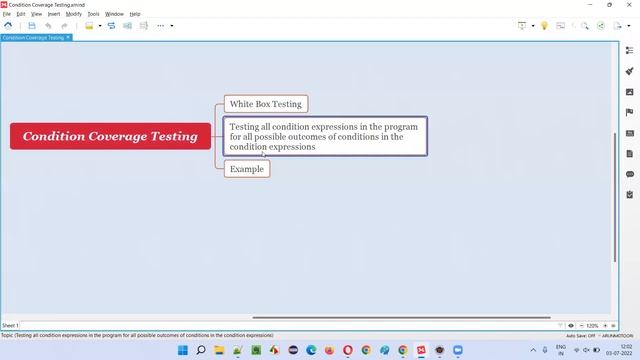
Task: Select the Condition Coverage Testing document tab
Action: click(x=33, y=38)
